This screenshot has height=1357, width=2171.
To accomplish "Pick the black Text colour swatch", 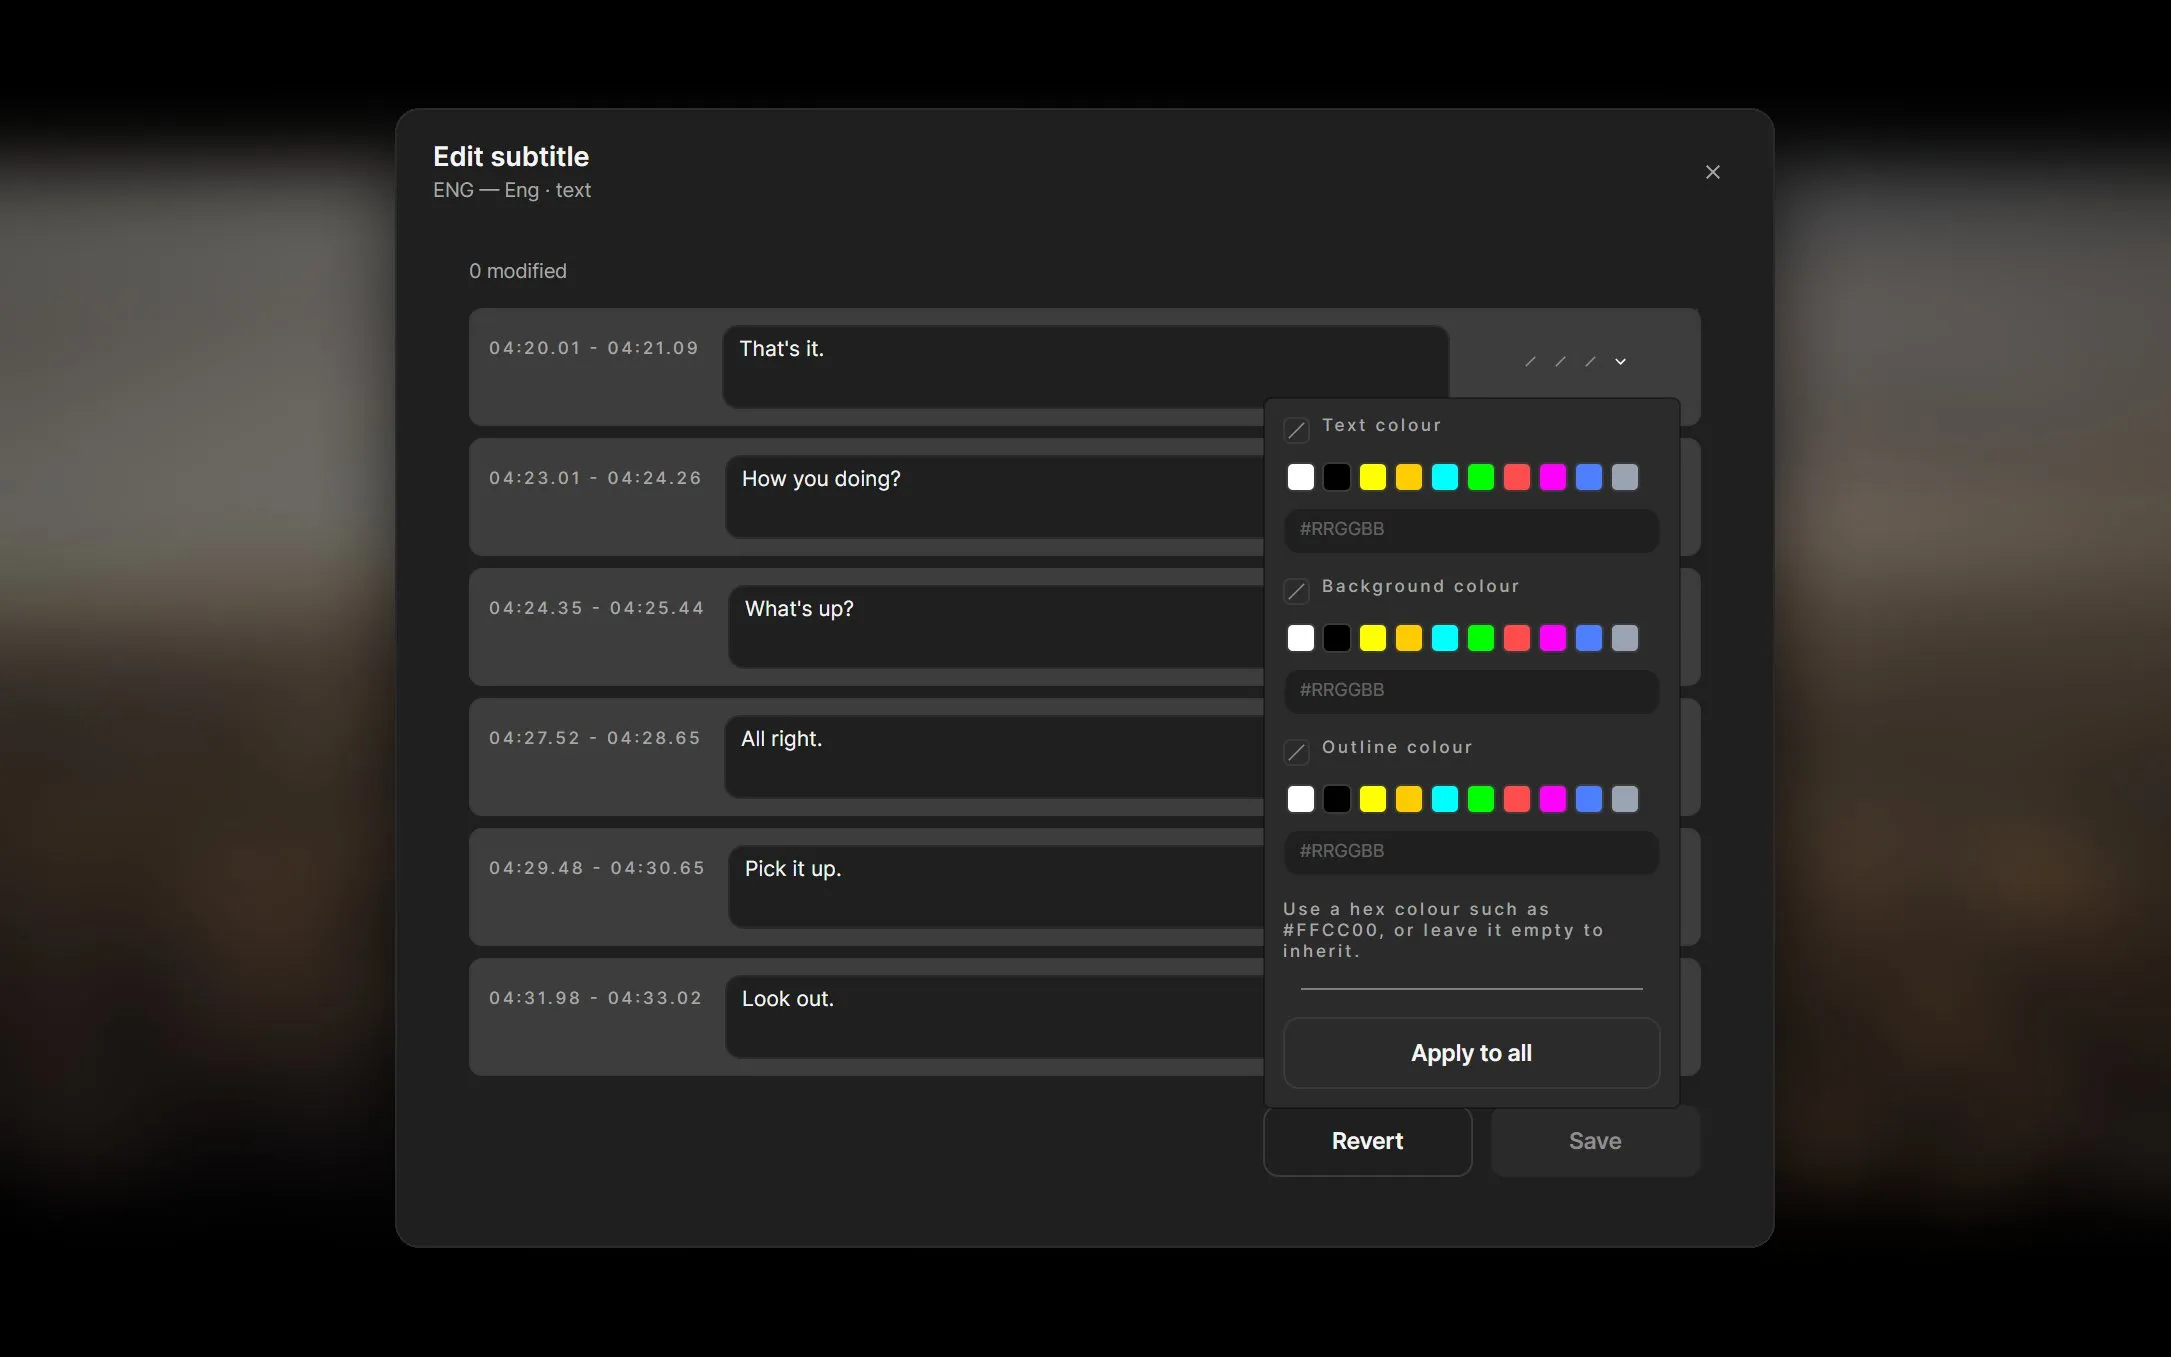I will coord(1337,477).
